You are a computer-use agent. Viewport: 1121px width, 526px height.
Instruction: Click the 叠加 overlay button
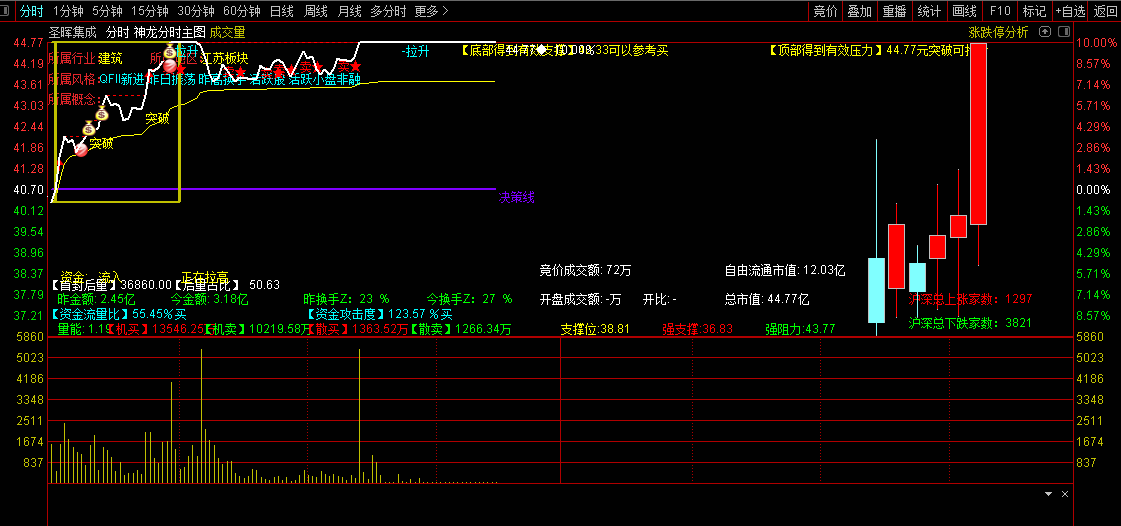click(859, 11)
